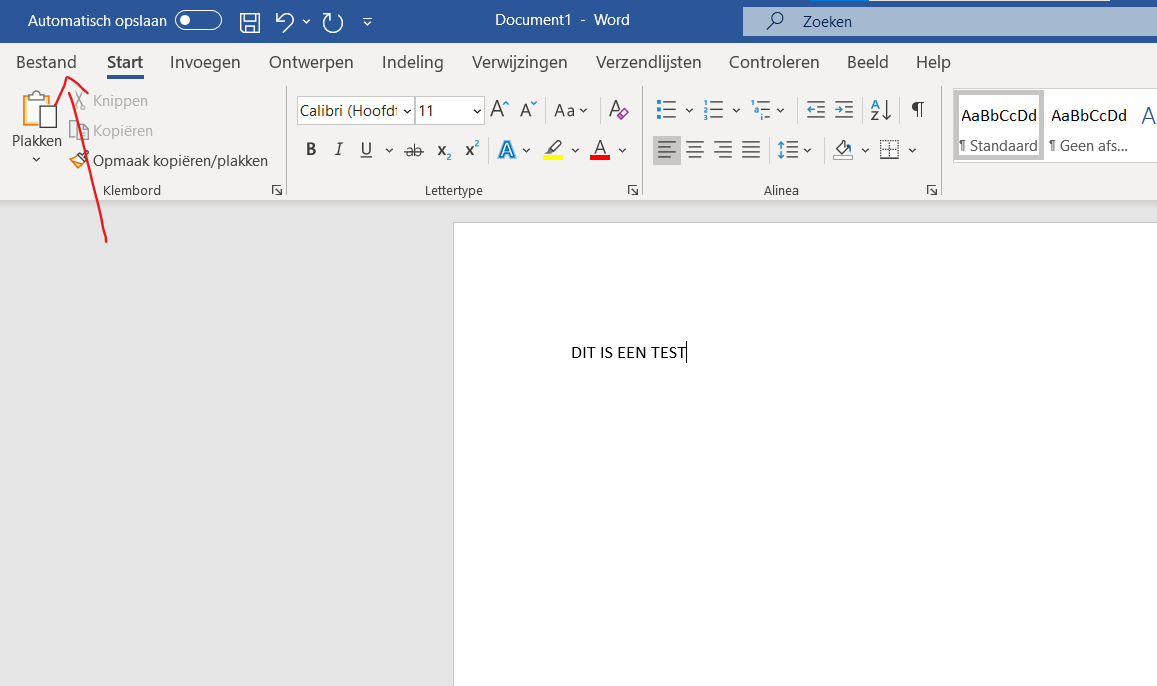Apply yellow text highlight color
The height and width of the screenshot is (686, 1157).
click(553, 150)
